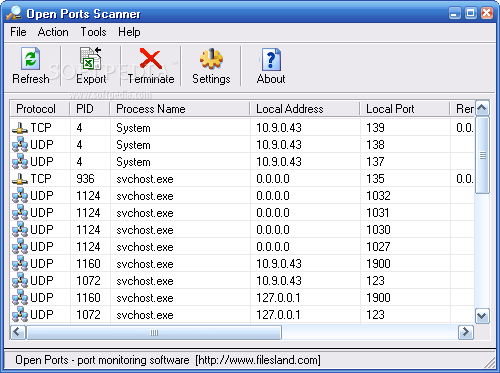Open the Help menu
The height and width of the screenshot is (373, 500).
129,32
